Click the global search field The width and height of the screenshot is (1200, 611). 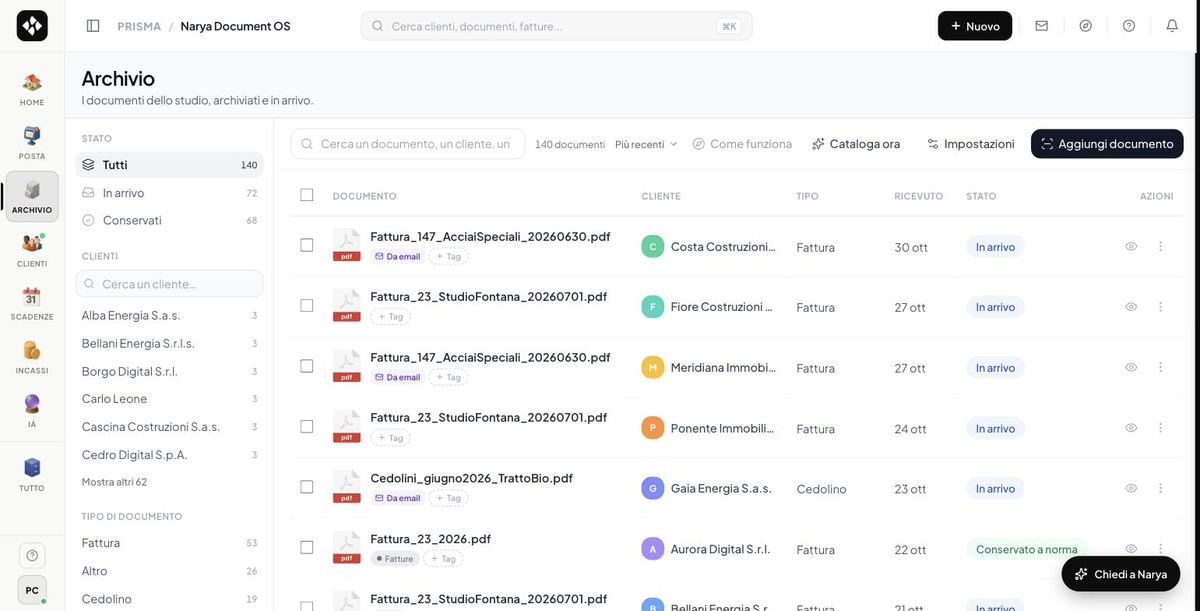[x=556, y=26]
